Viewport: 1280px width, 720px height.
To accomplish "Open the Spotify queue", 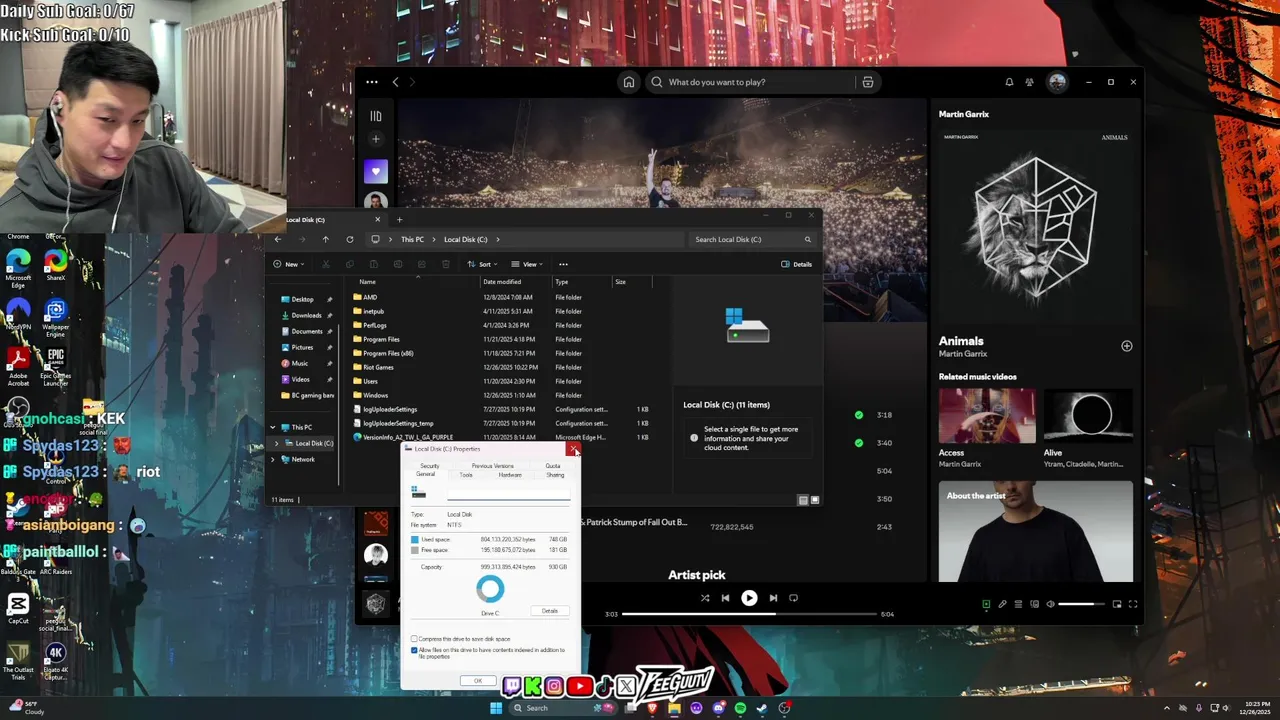I will coord(1019,604).
